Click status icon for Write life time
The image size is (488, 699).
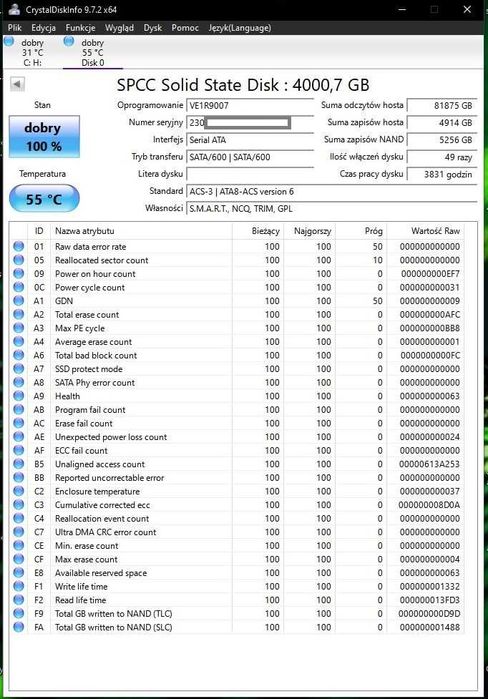tap(19, 586)
